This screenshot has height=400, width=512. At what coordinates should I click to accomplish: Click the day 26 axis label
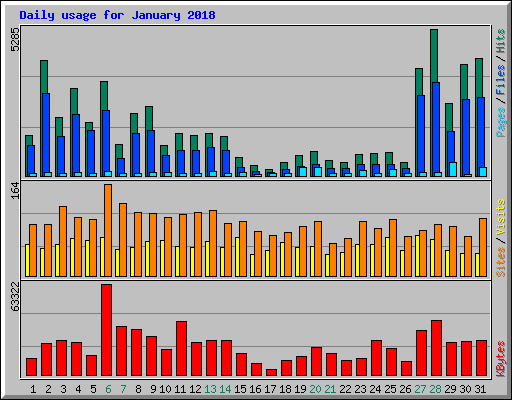coord(405,389)
